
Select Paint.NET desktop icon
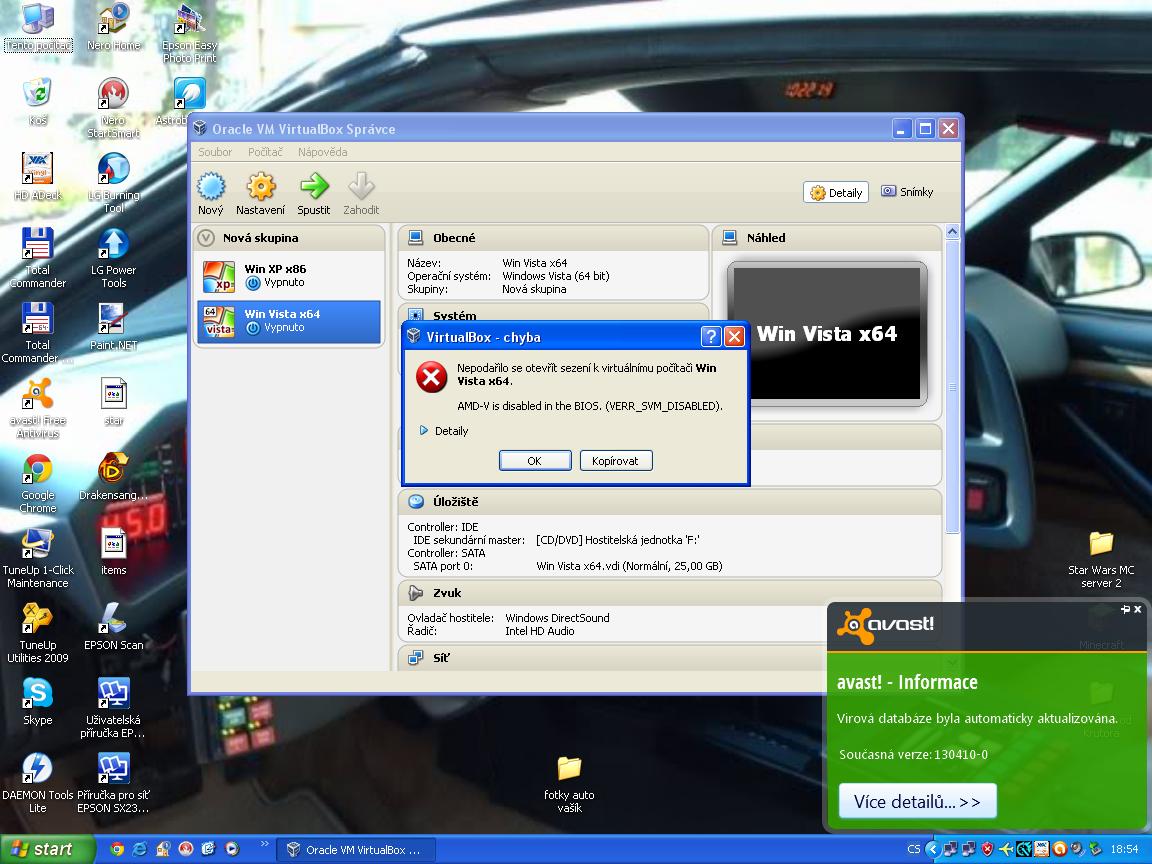click(113, 327)
